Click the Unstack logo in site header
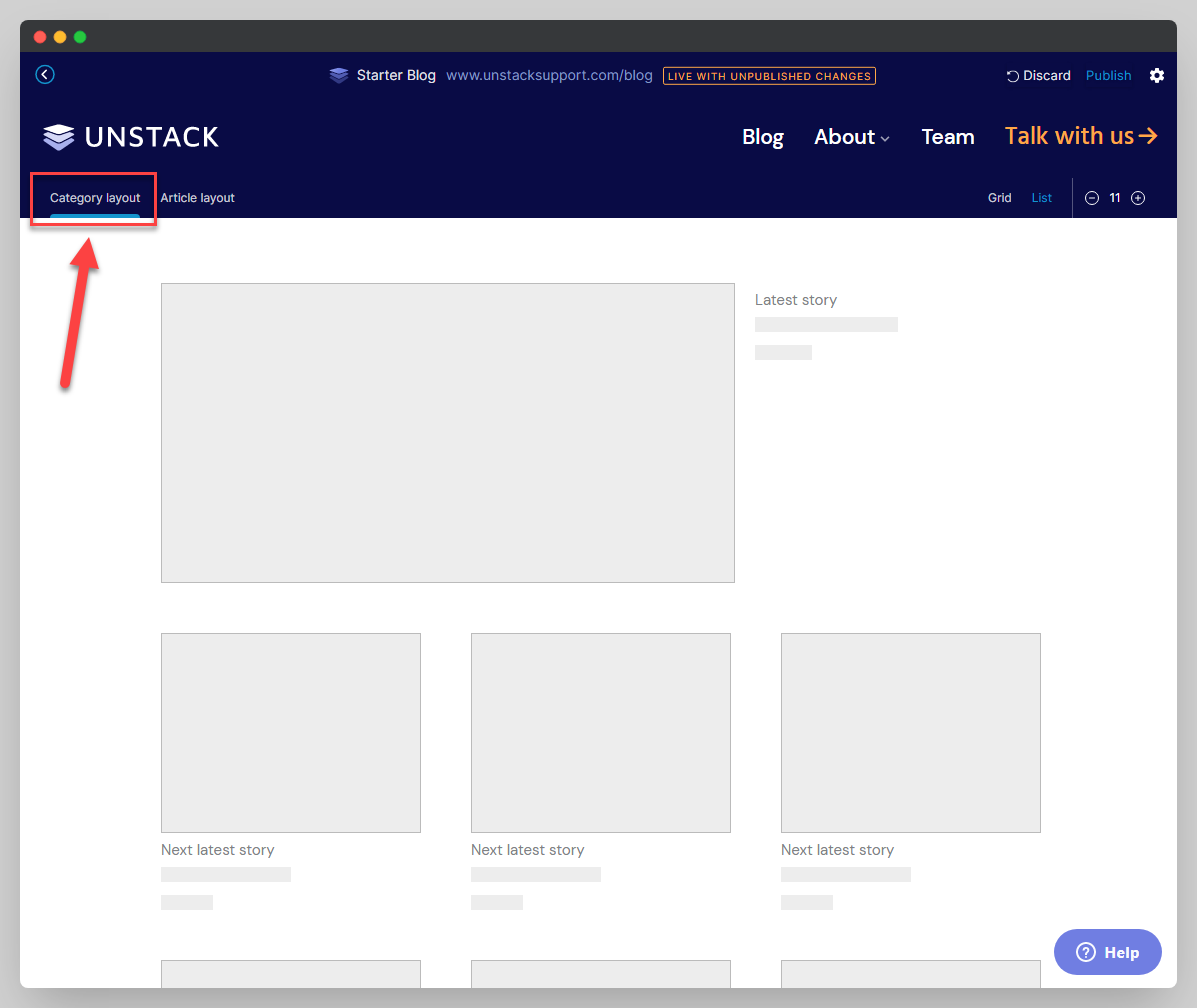Screen dimensions: 1197x1008 (131, 137)
